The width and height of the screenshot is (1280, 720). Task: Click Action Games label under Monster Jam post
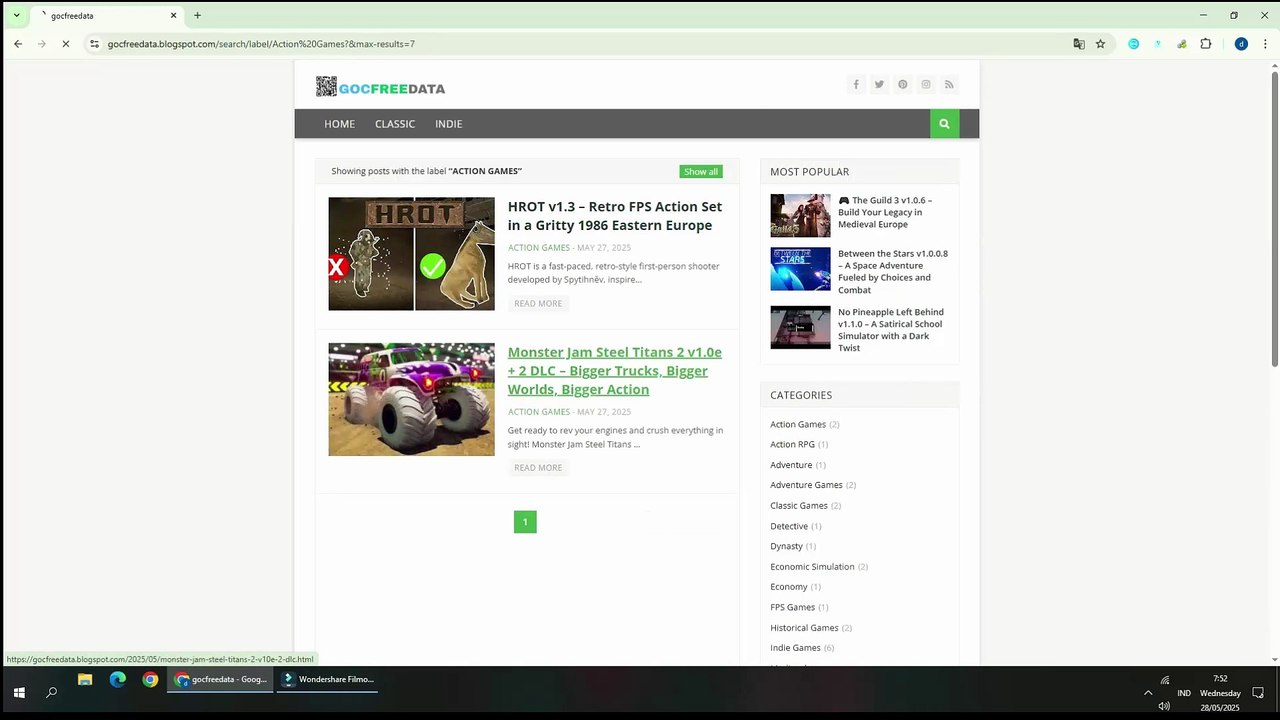[x=539, y=412]
